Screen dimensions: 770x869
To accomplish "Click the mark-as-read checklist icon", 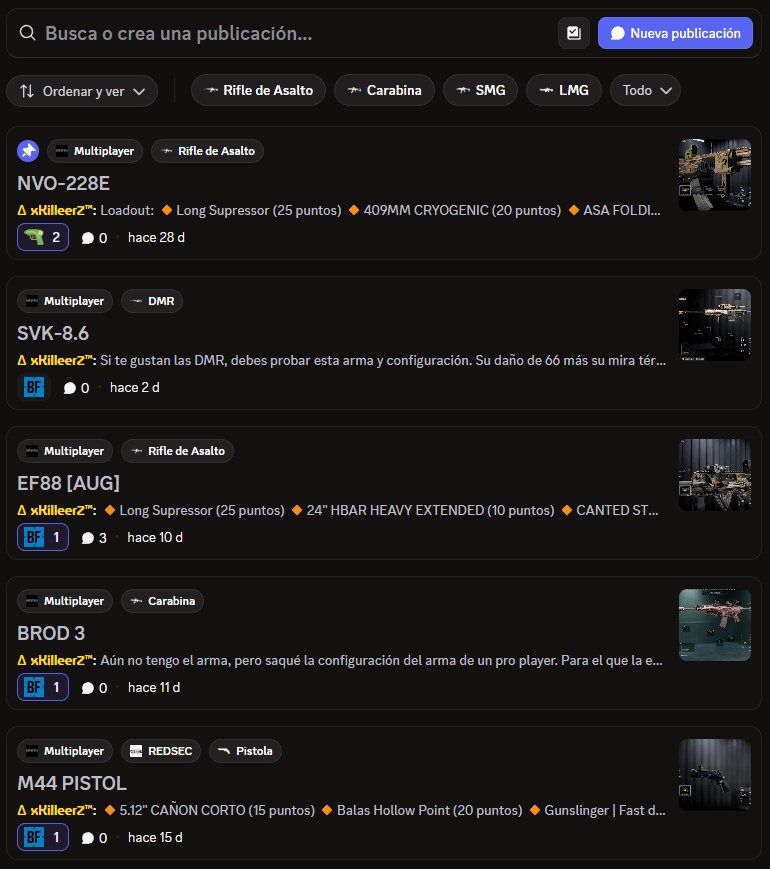I will (x=574, y=33).
